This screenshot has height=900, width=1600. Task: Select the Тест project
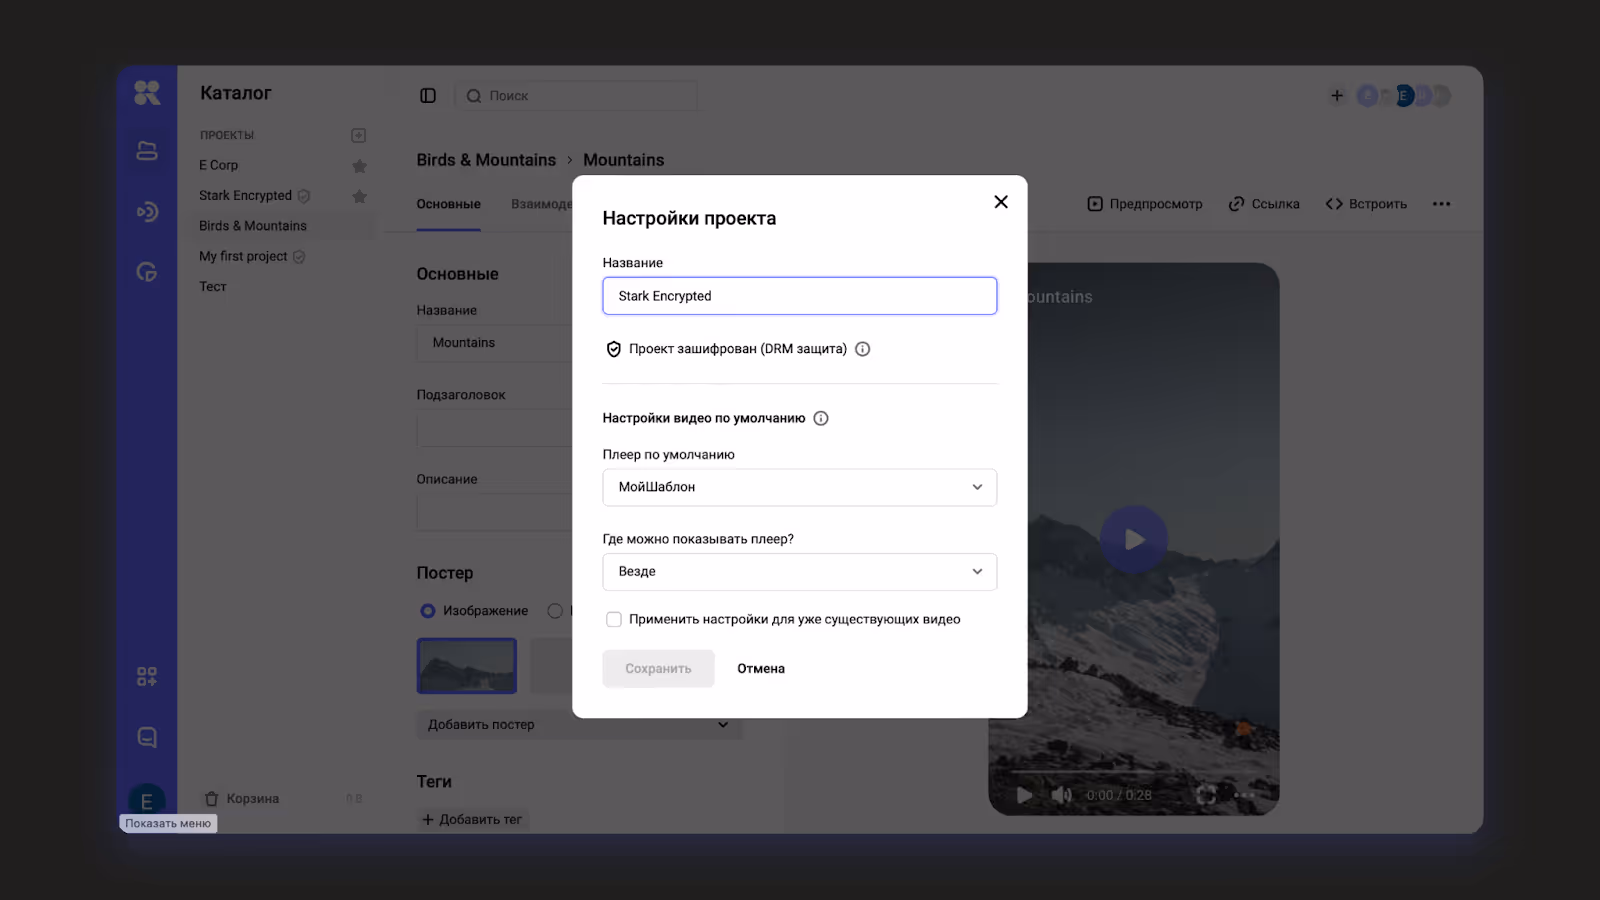point(213,287)
